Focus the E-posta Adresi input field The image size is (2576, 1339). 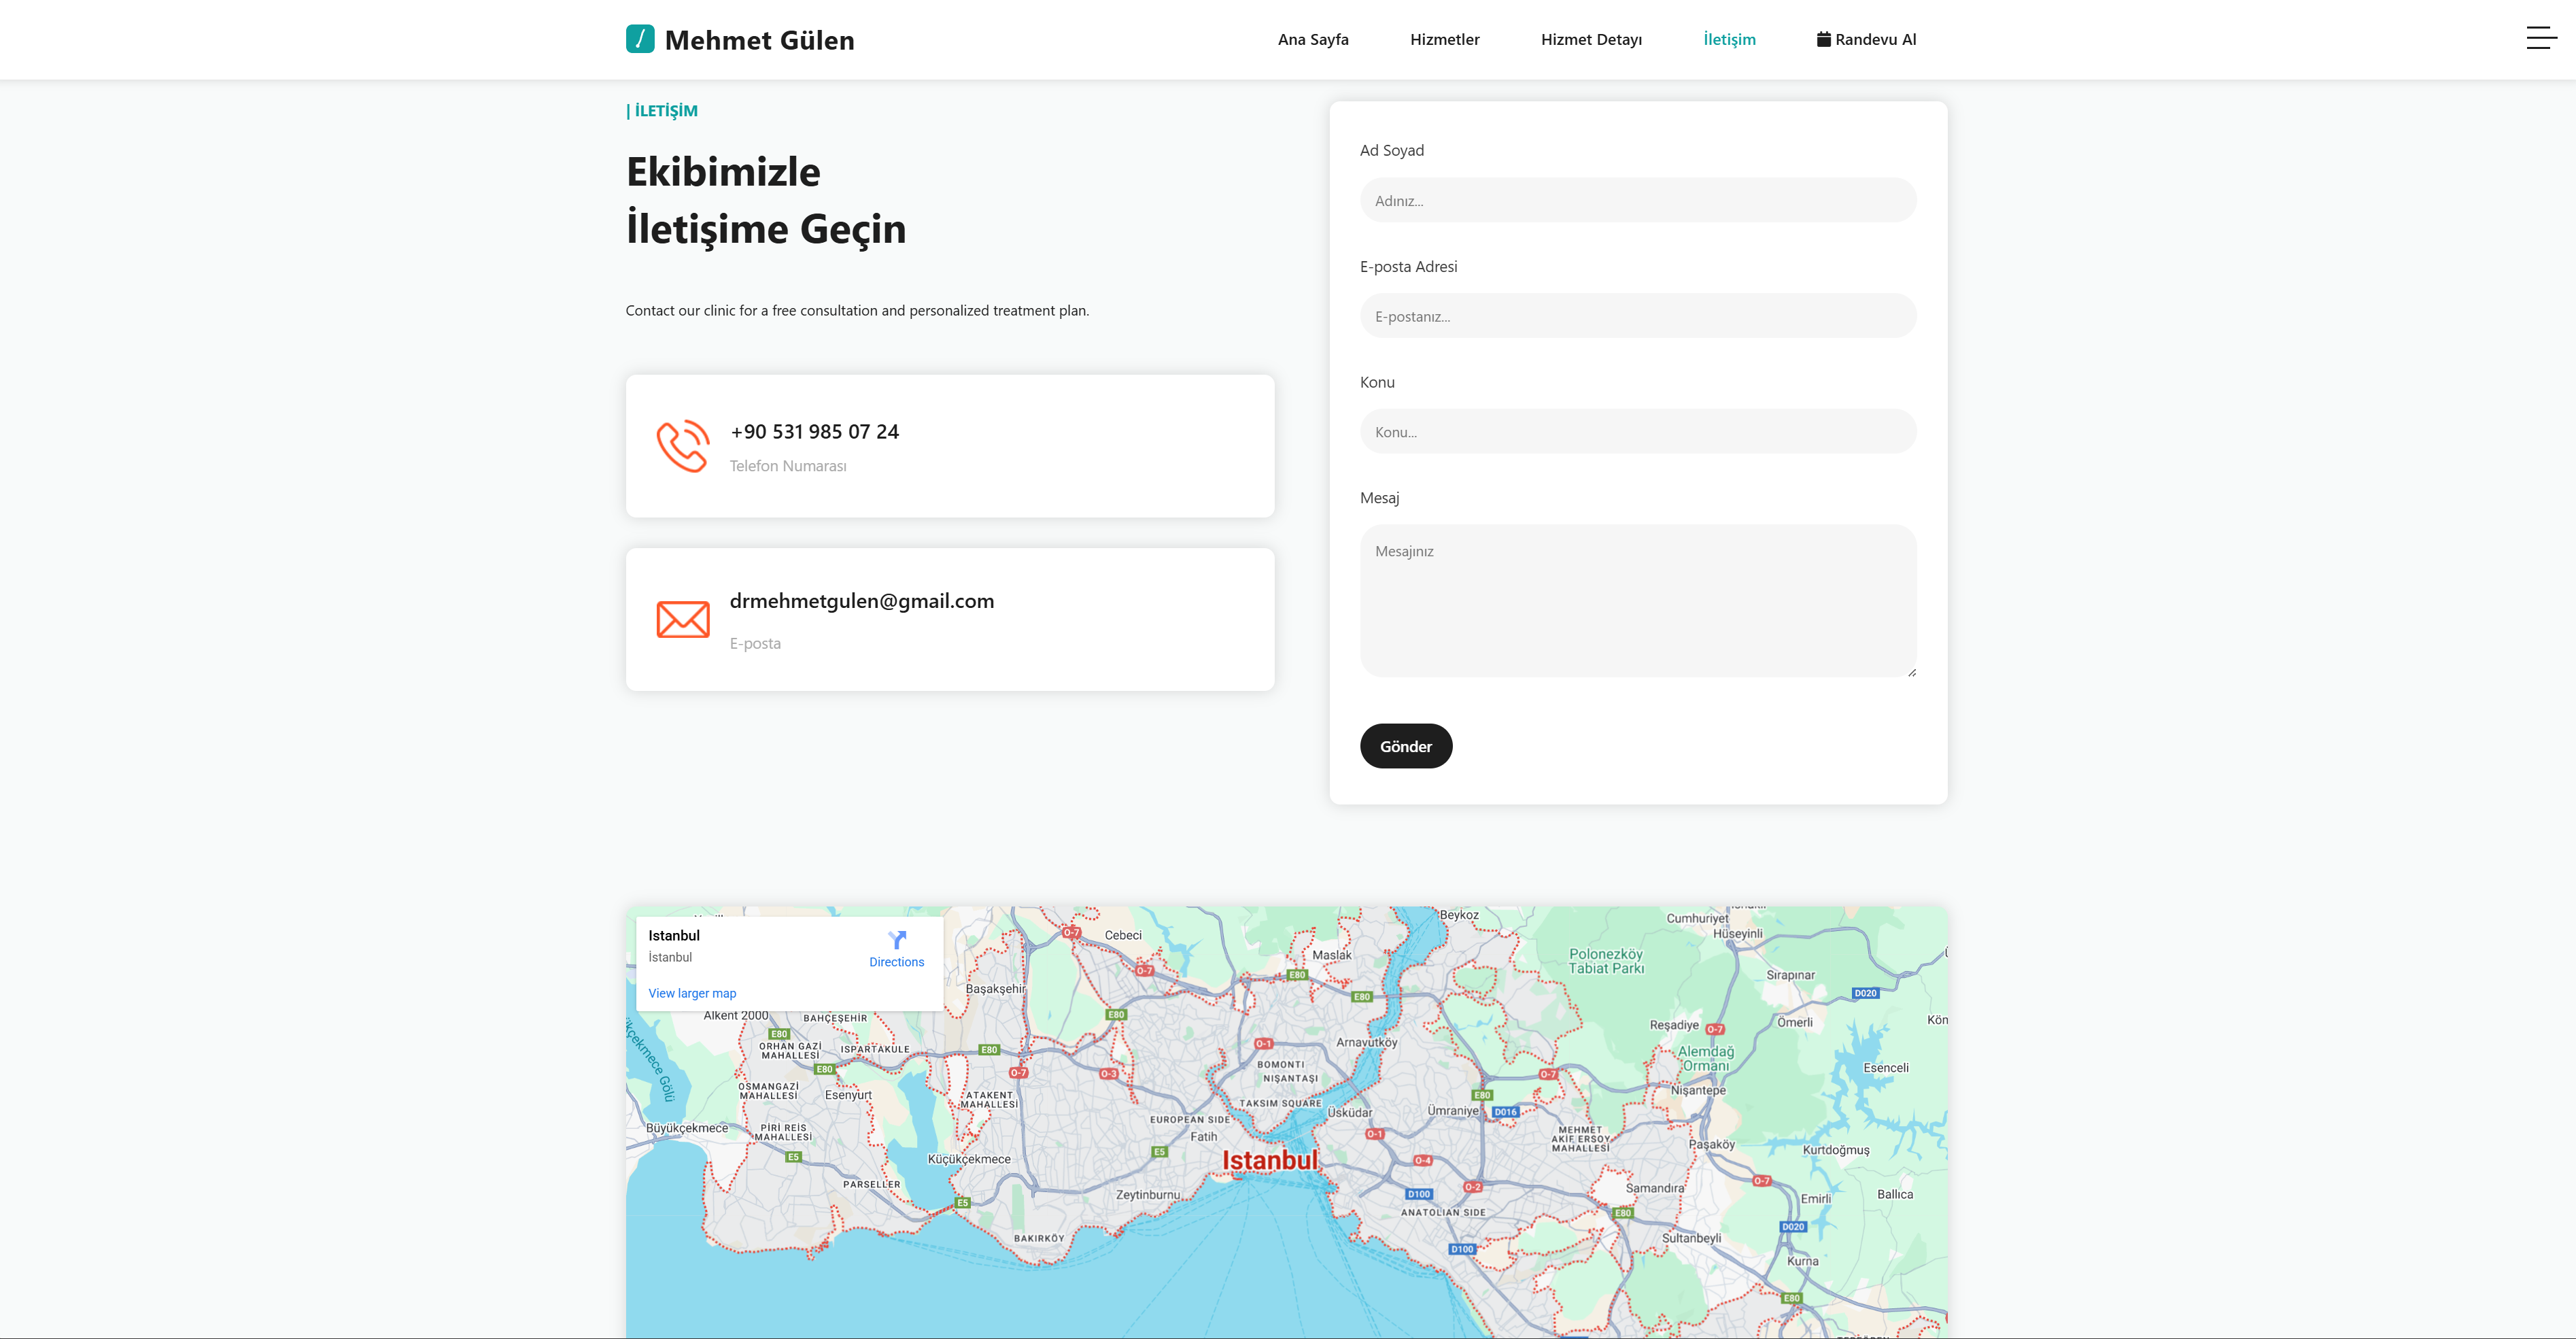pos(1637,316)
